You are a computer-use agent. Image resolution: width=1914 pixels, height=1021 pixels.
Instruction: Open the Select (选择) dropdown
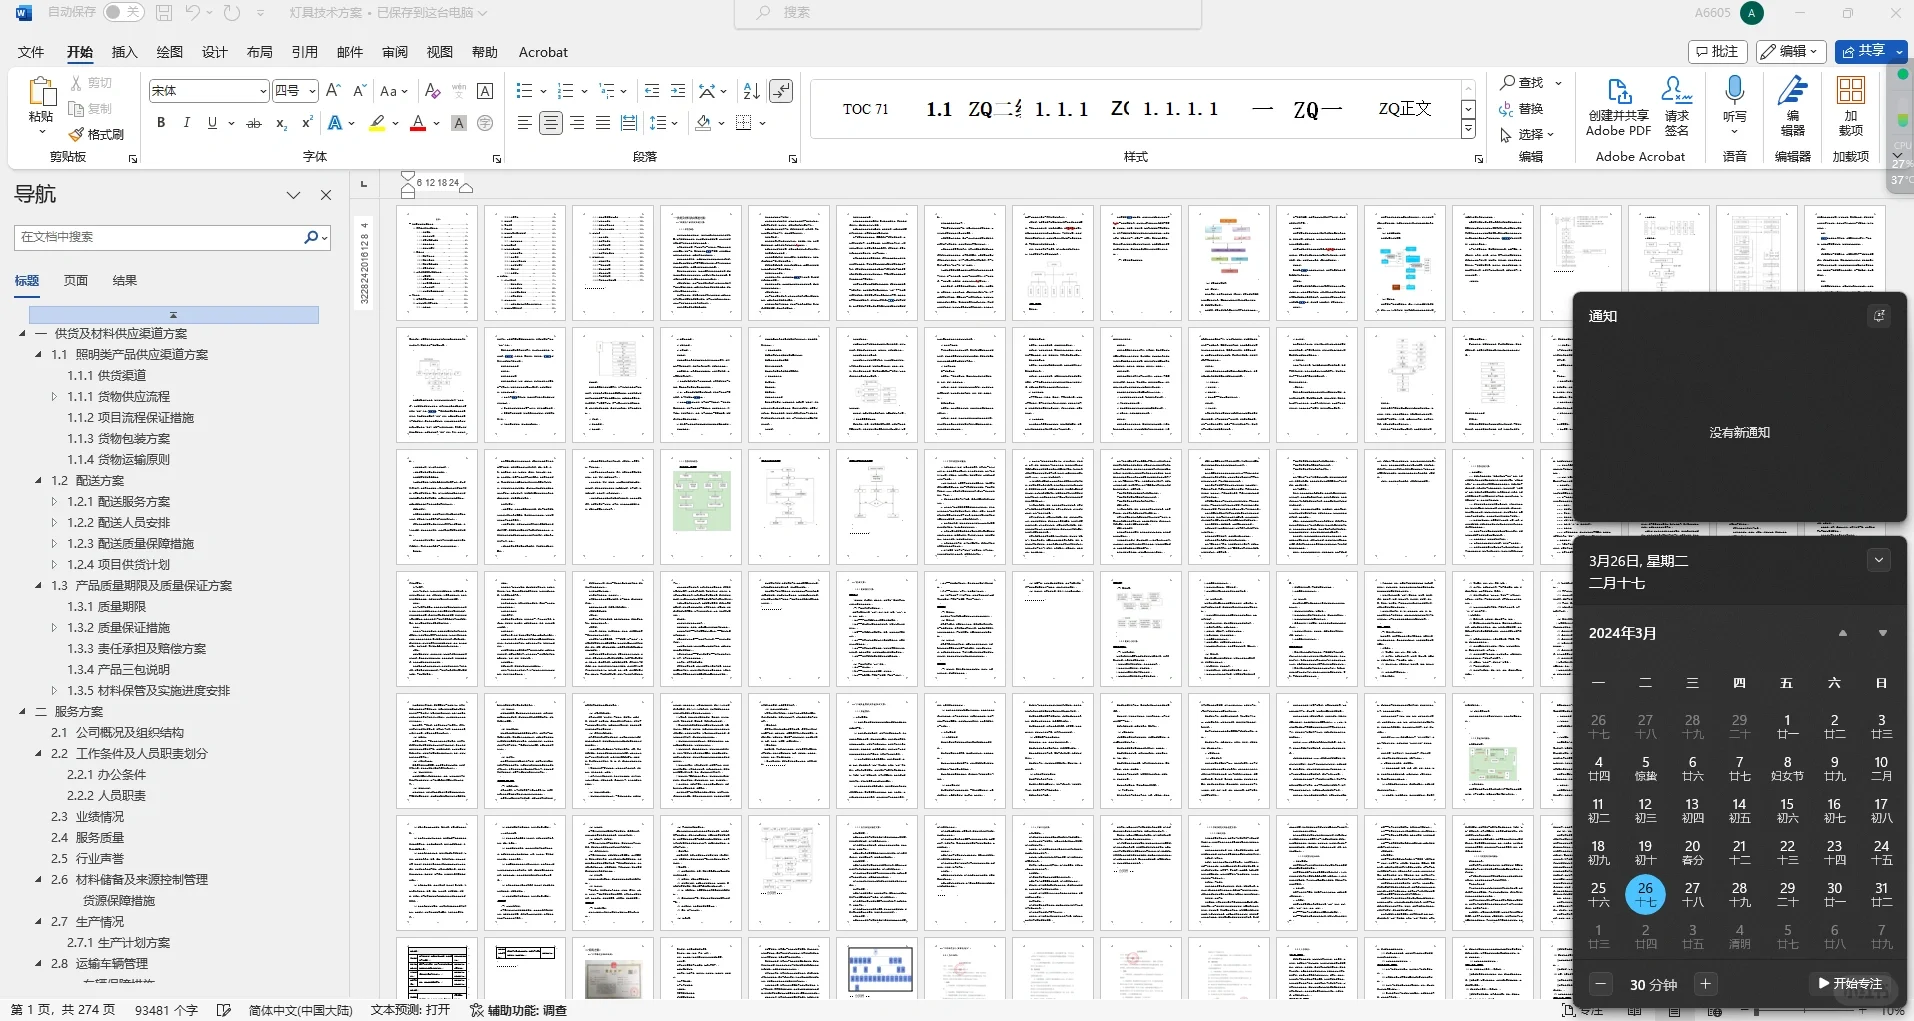tap(1527, 134)
